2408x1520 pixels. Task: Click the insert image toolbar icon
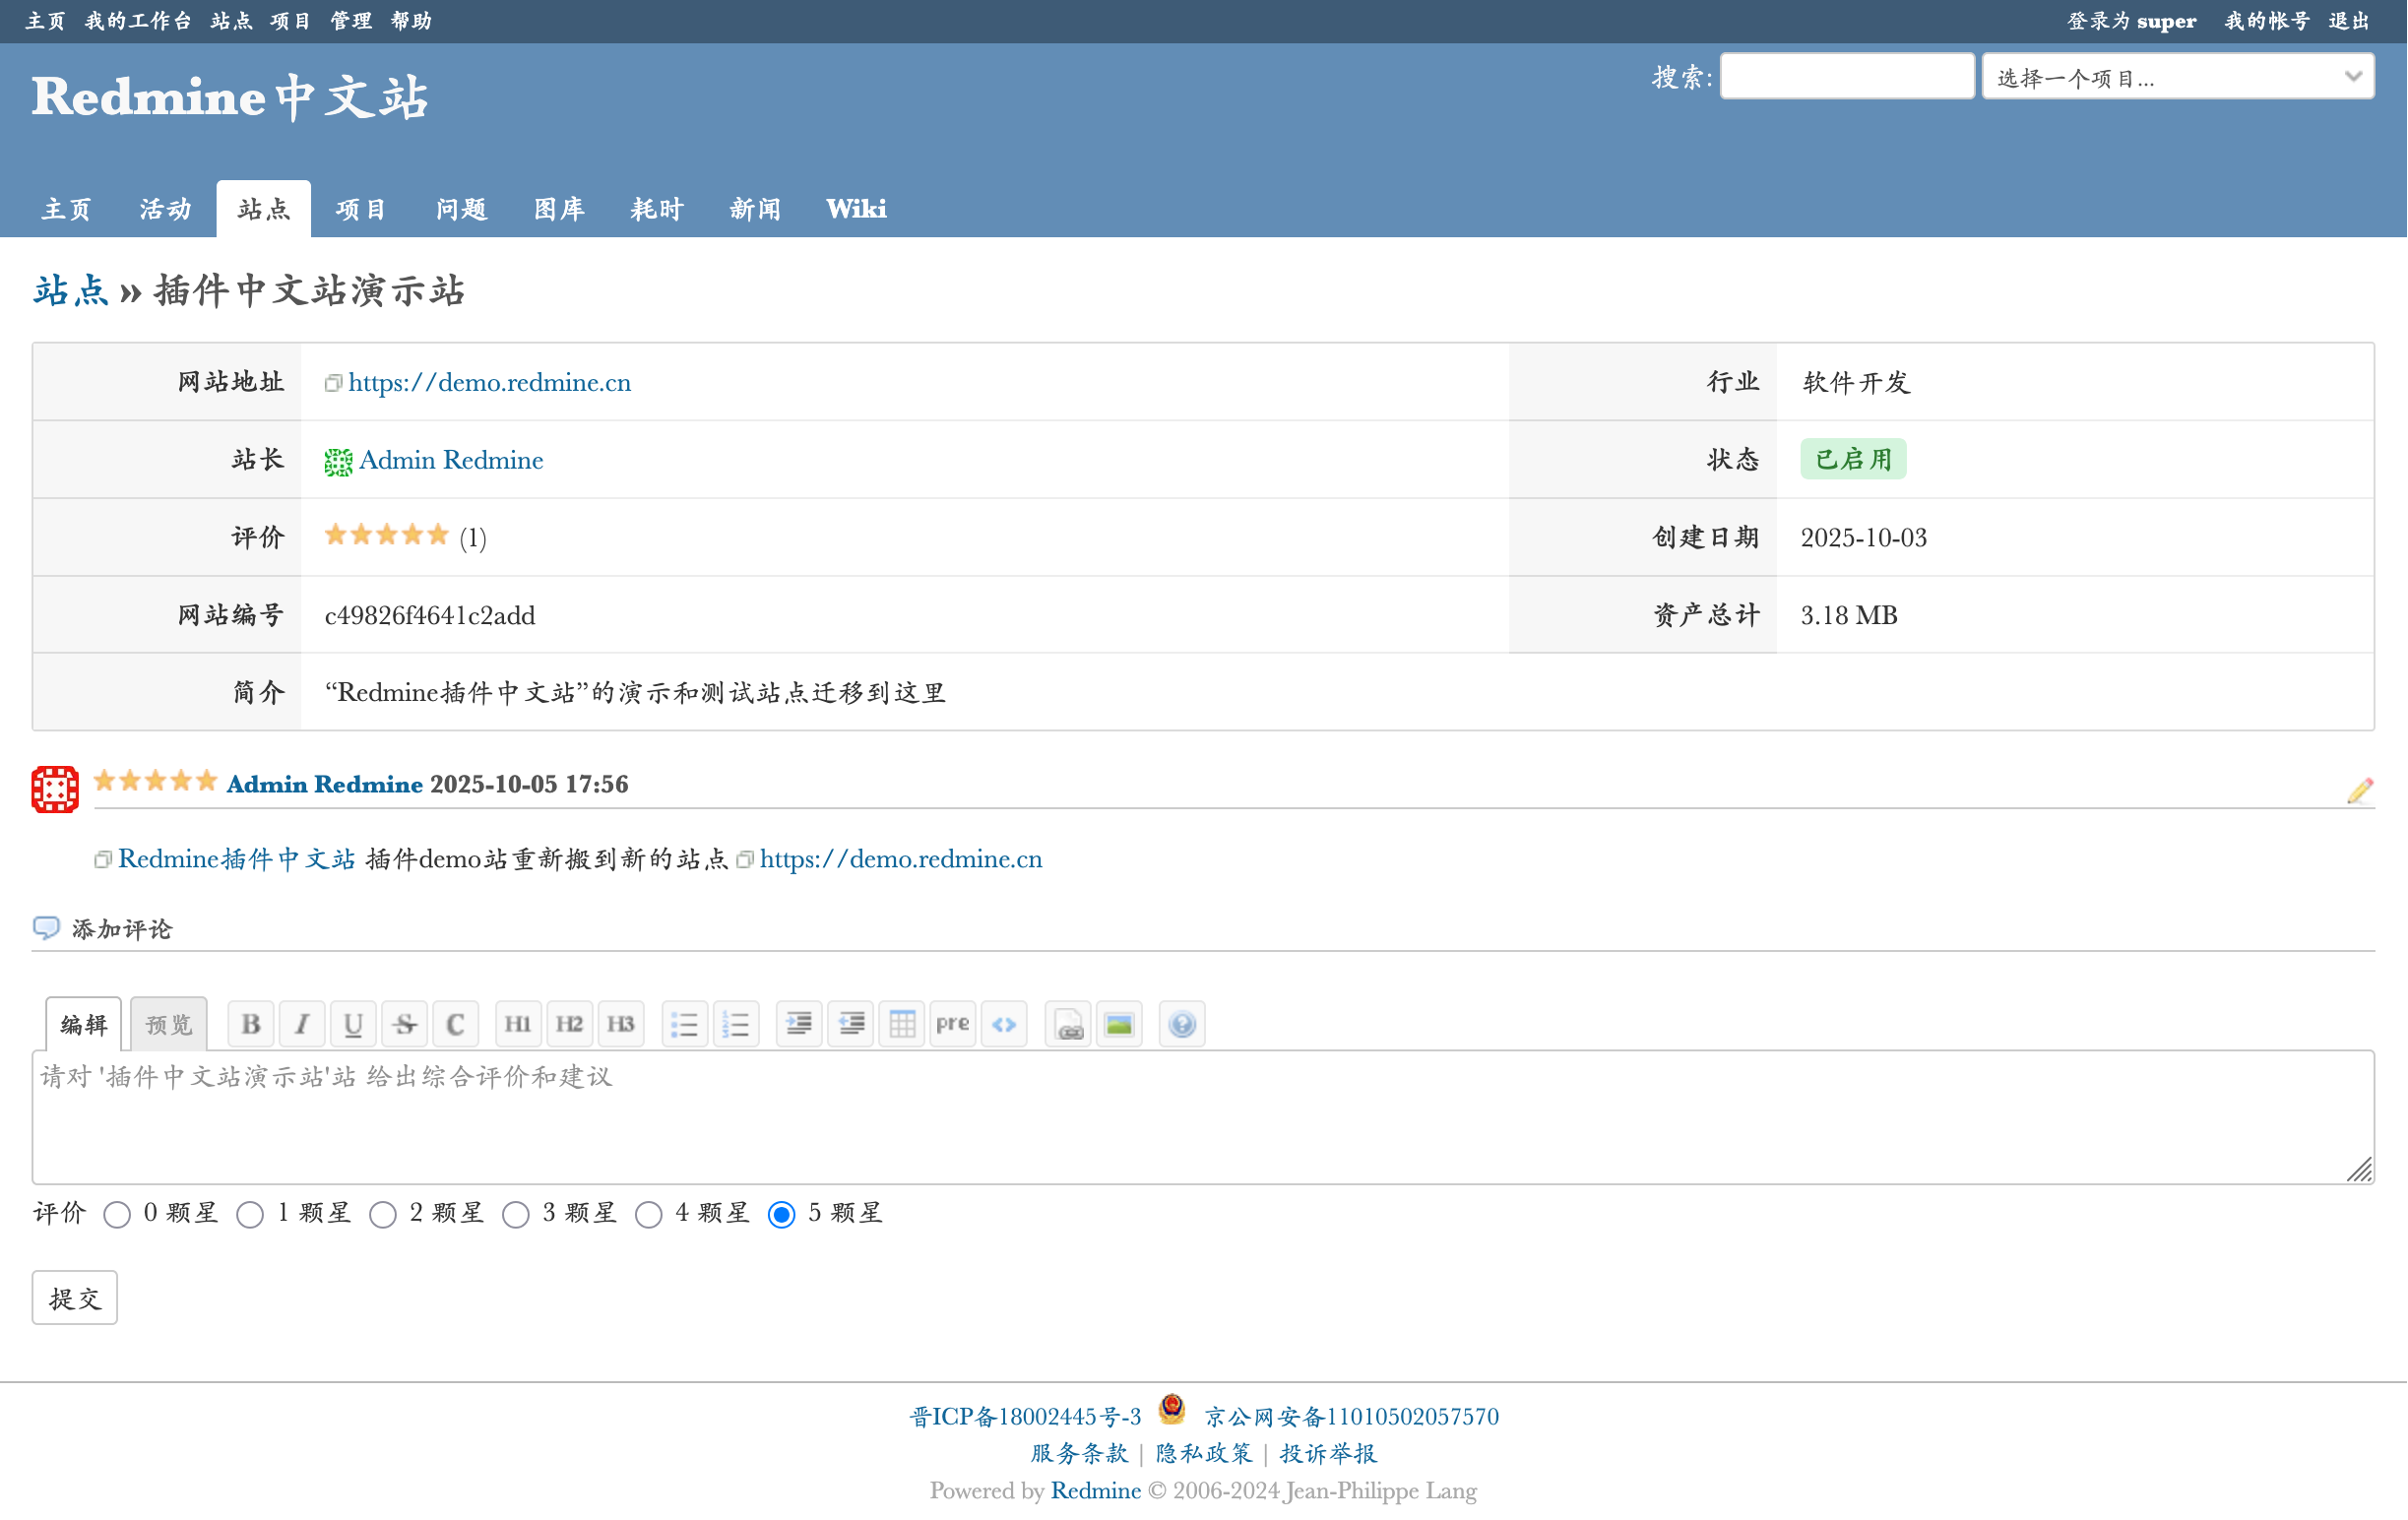pos(1119,1024)
